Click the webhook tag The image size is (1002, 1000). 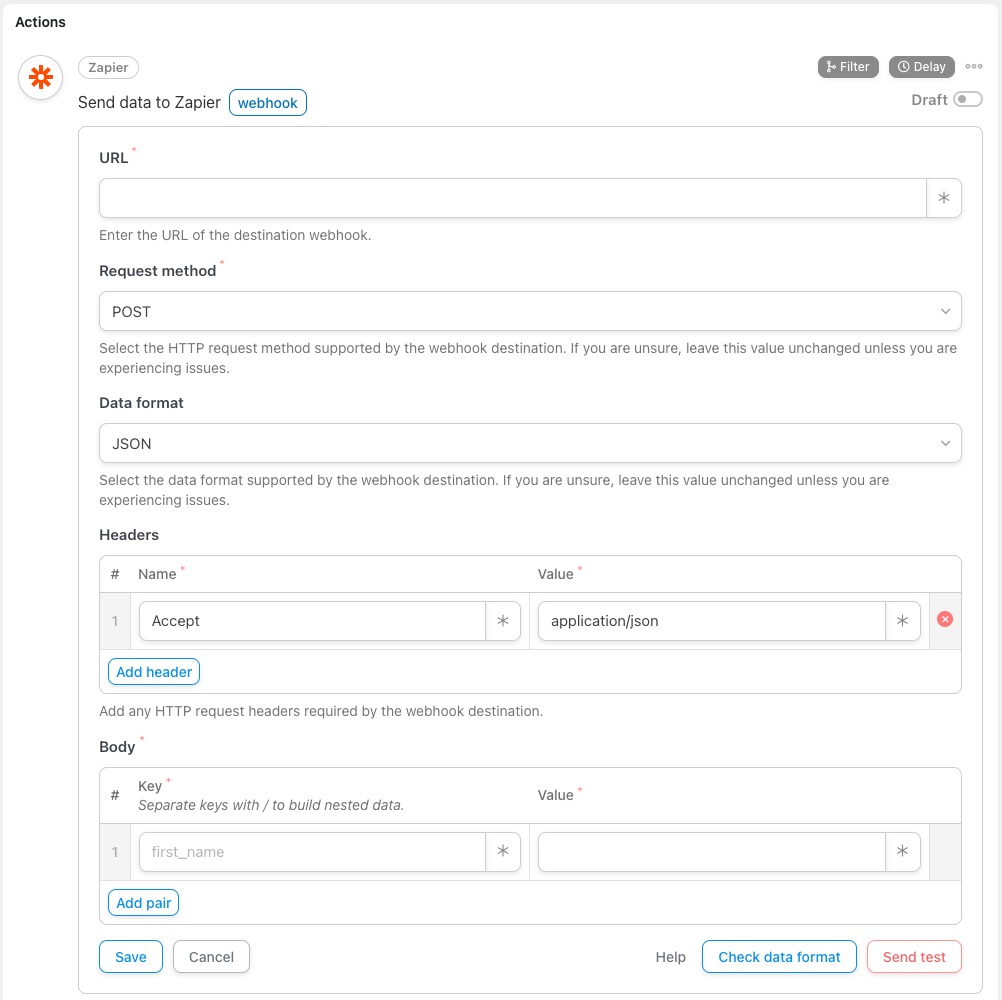(268, 103)
